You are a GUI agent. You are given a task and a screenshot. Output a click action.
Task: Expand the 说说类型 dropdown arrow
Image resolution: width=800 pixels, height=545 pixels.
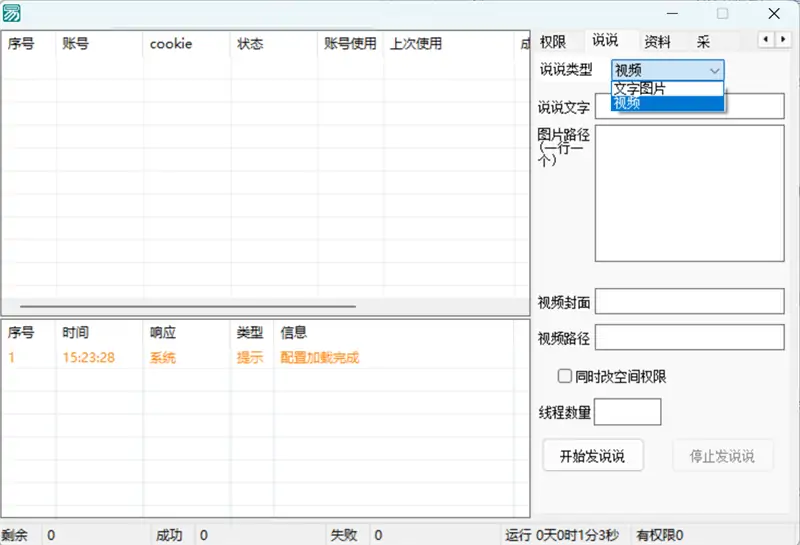714,70
